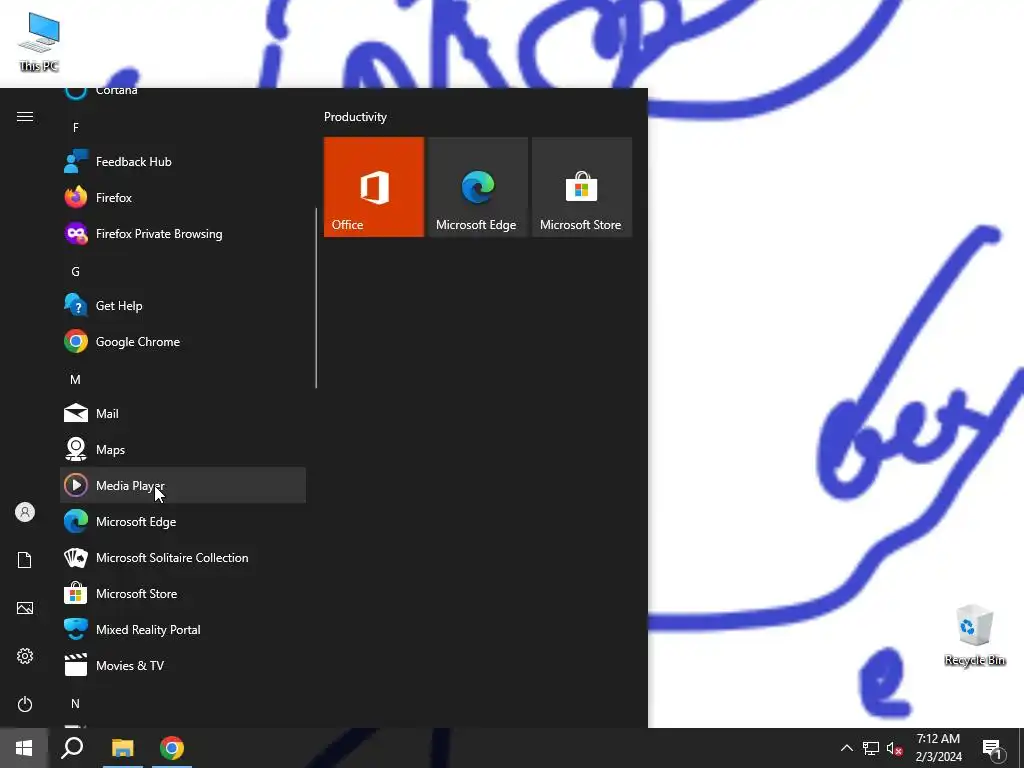1024x768 pixels.
Task: Open Microsoft Store in the app list
Action: pos(183,593)
